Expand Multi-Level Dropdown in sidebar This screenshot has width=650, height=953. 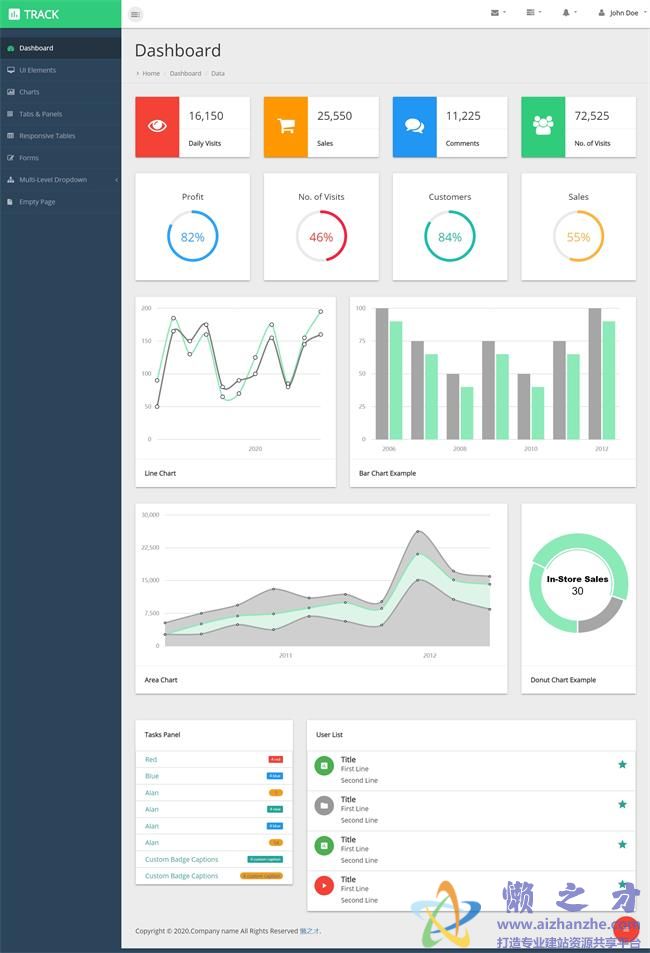point(60,180)
